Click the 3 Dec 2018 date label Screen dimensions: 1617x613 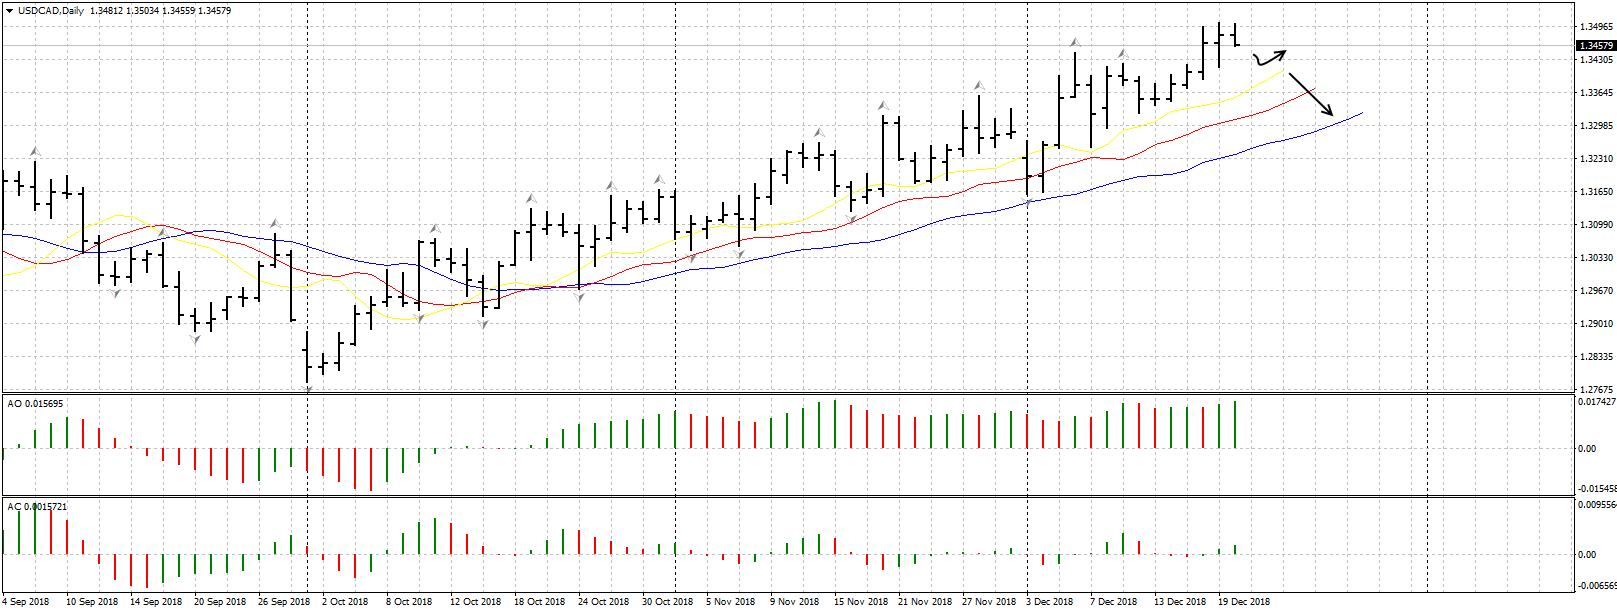(1049, 602)
